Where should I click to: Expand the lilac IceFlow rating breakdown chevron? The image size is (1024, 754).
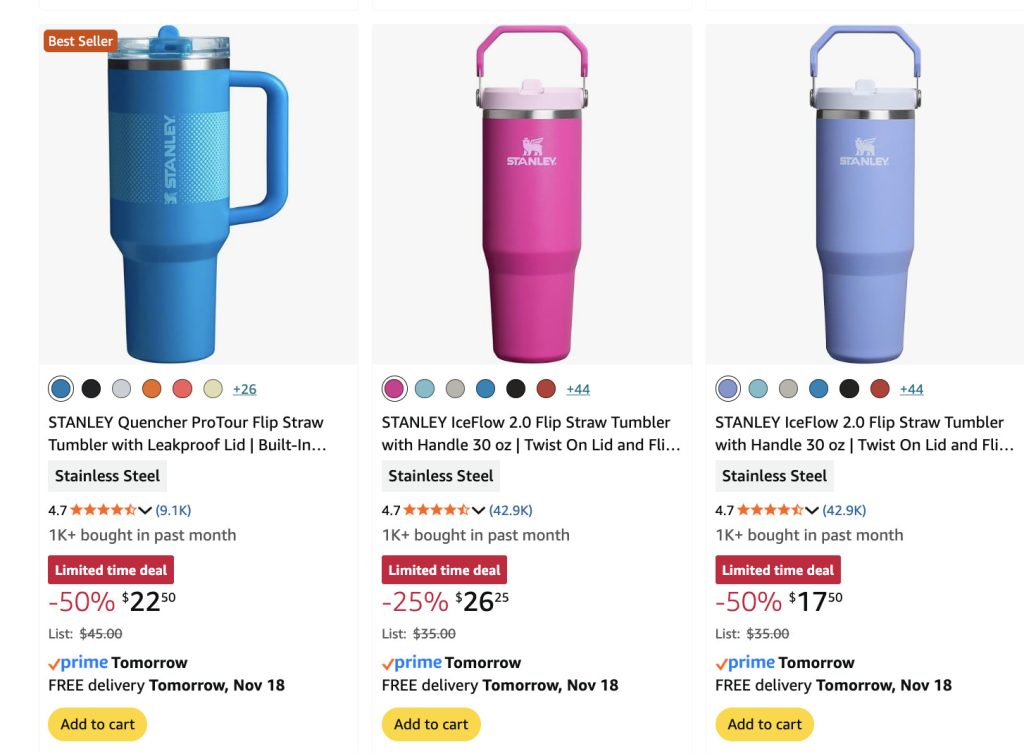tap(812, 510)
